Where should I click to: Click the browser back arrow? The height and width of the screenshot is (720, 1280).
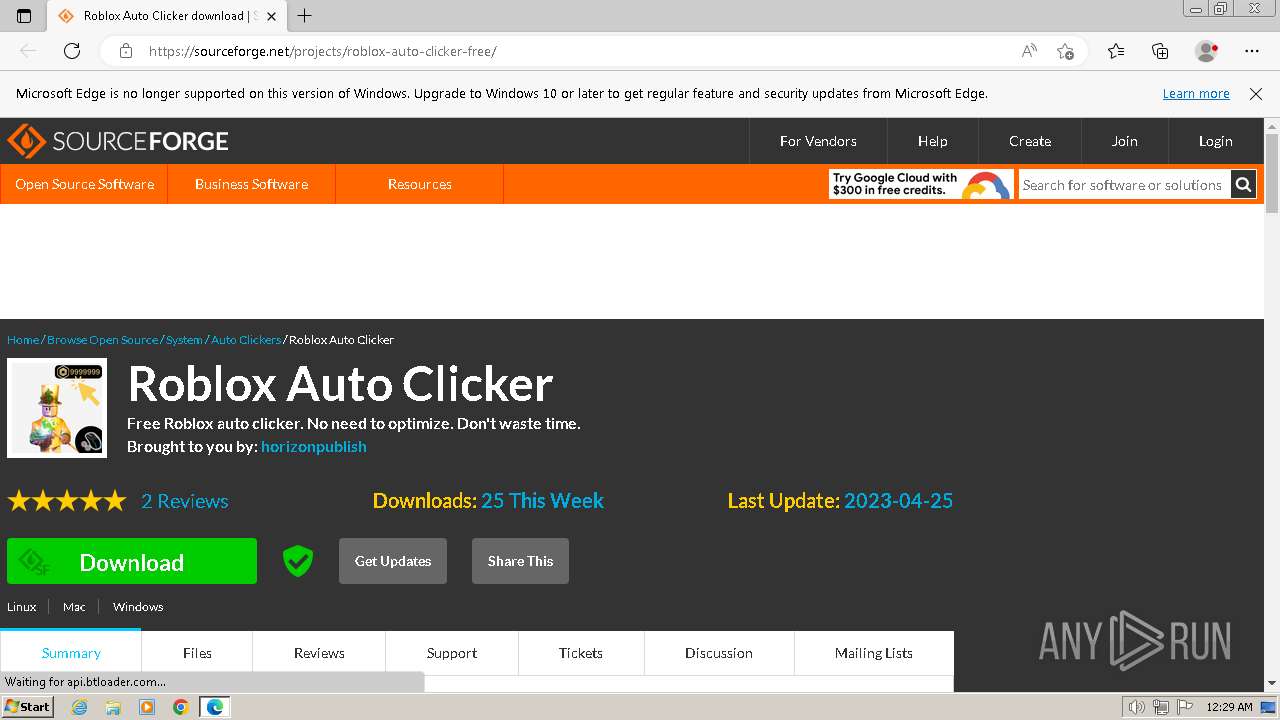pyautogui.click(x=28, y=51)
